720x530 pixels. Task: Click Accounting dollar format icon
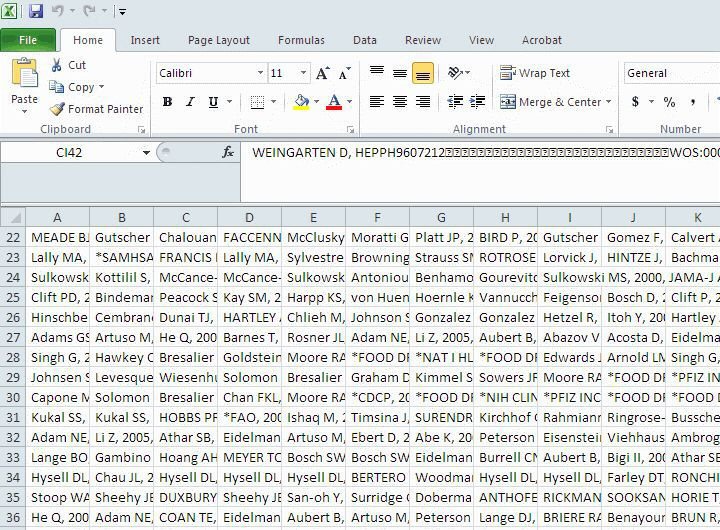635,101
